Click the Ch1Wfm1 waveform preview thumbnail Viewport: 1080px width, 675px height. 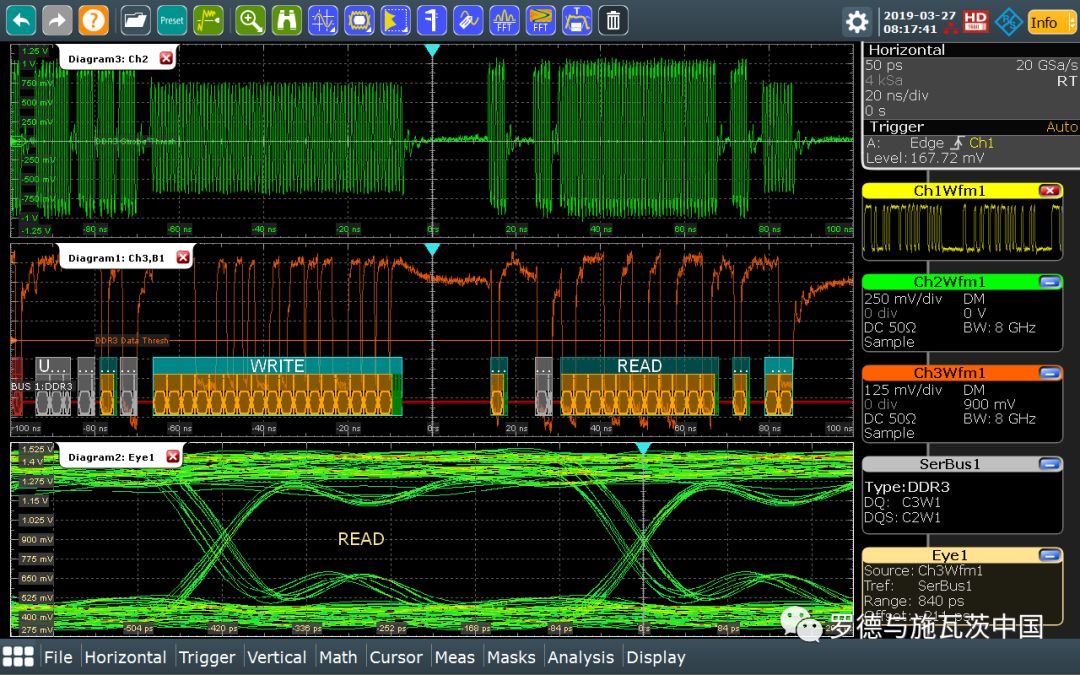click(x=961, y=227)
